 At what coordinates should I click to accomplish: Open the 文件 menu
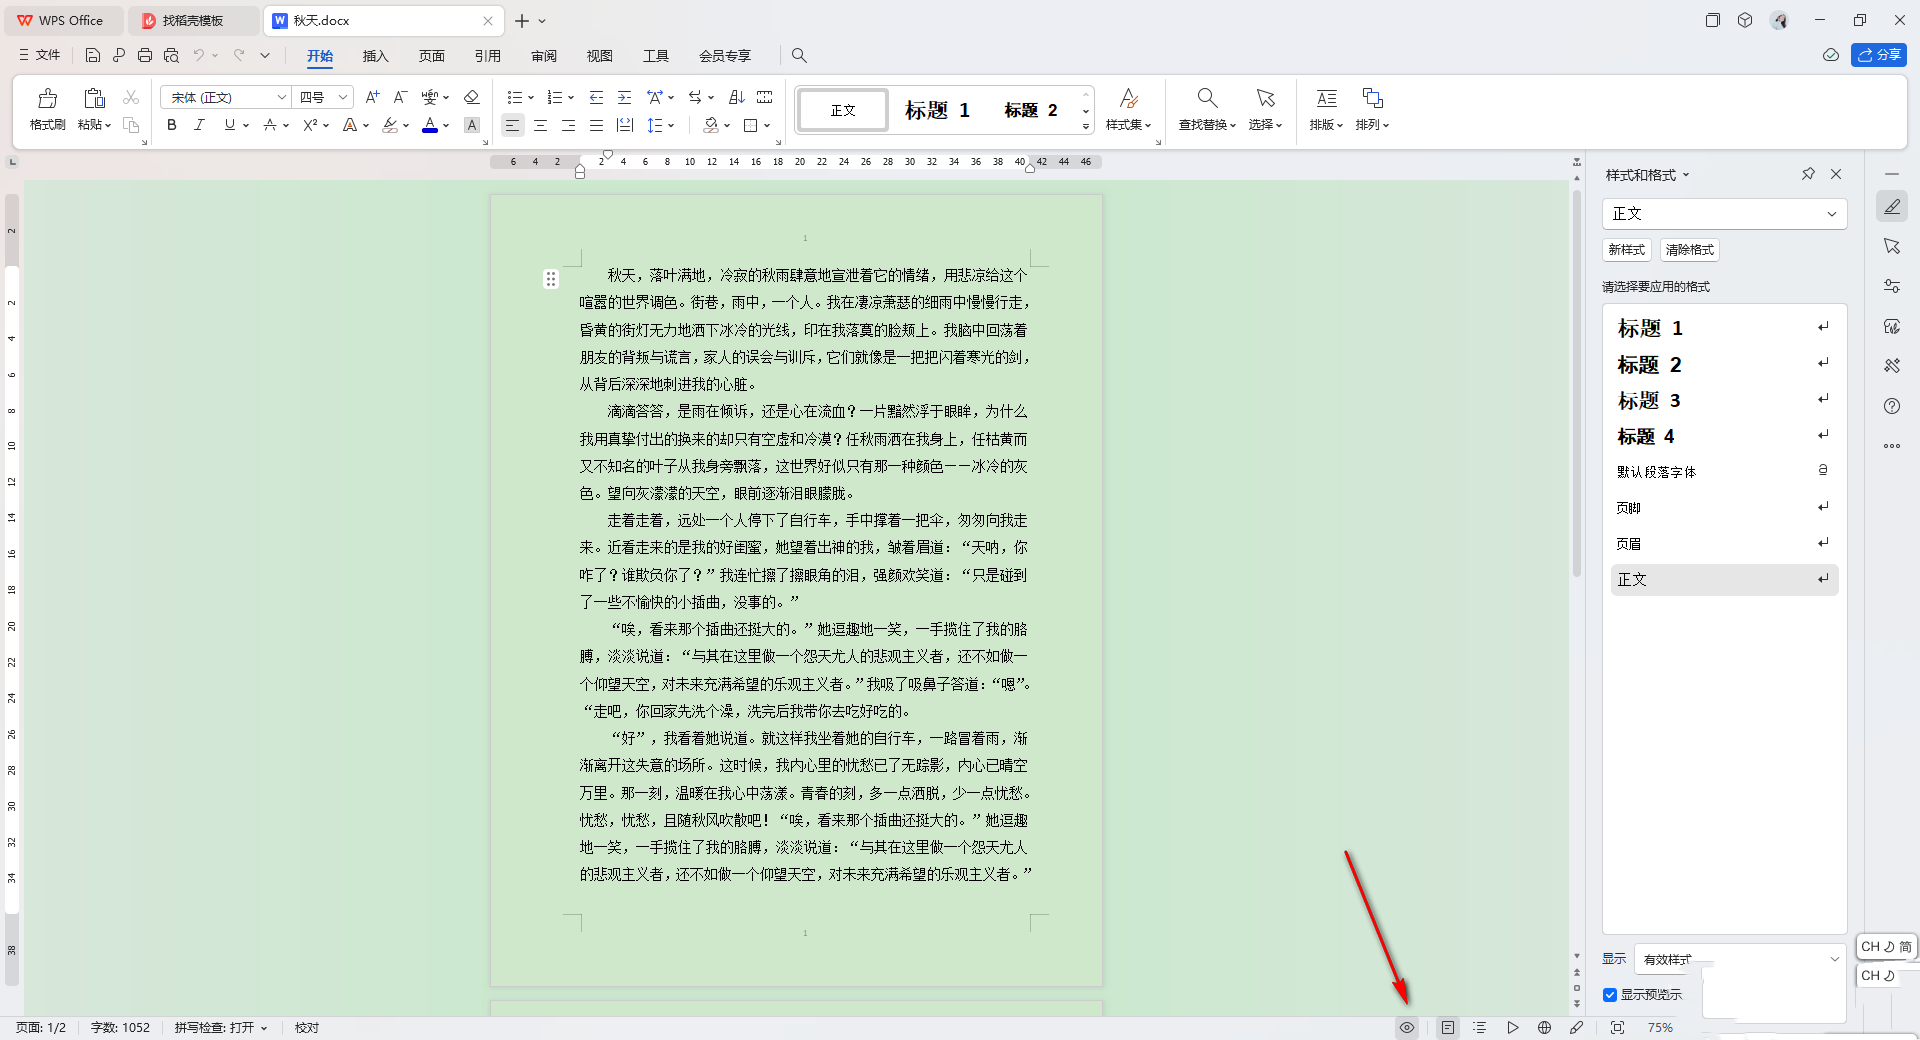39,55
